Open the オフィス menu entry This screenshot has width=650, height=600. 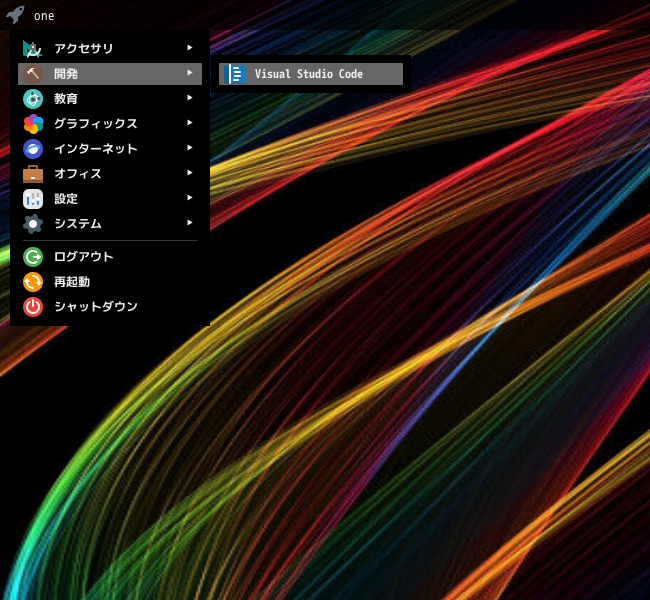(x=110, y=174)
